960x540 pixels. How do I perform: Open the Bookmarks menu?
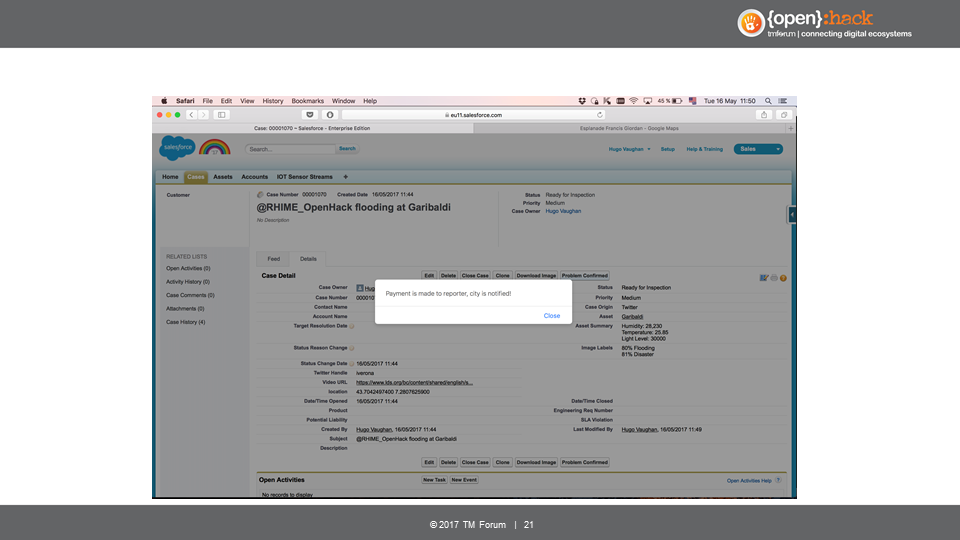point(307,101)
